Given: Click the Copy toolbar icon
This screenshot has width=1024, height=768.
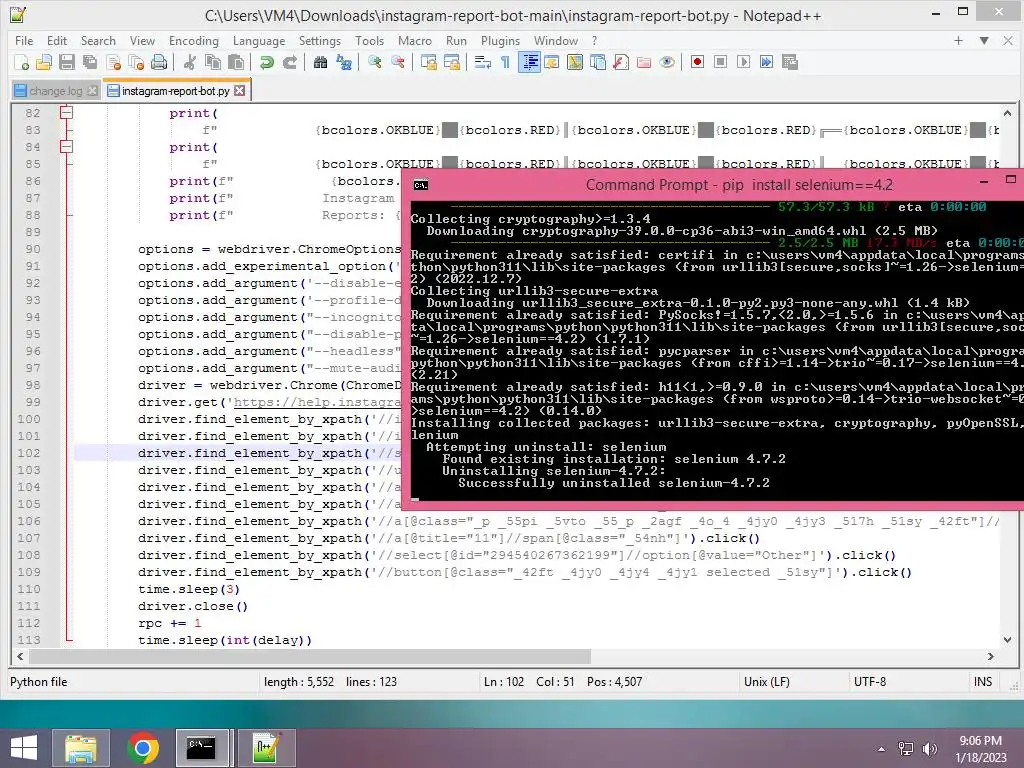Looking at the screenshot, I should point(213,62).
